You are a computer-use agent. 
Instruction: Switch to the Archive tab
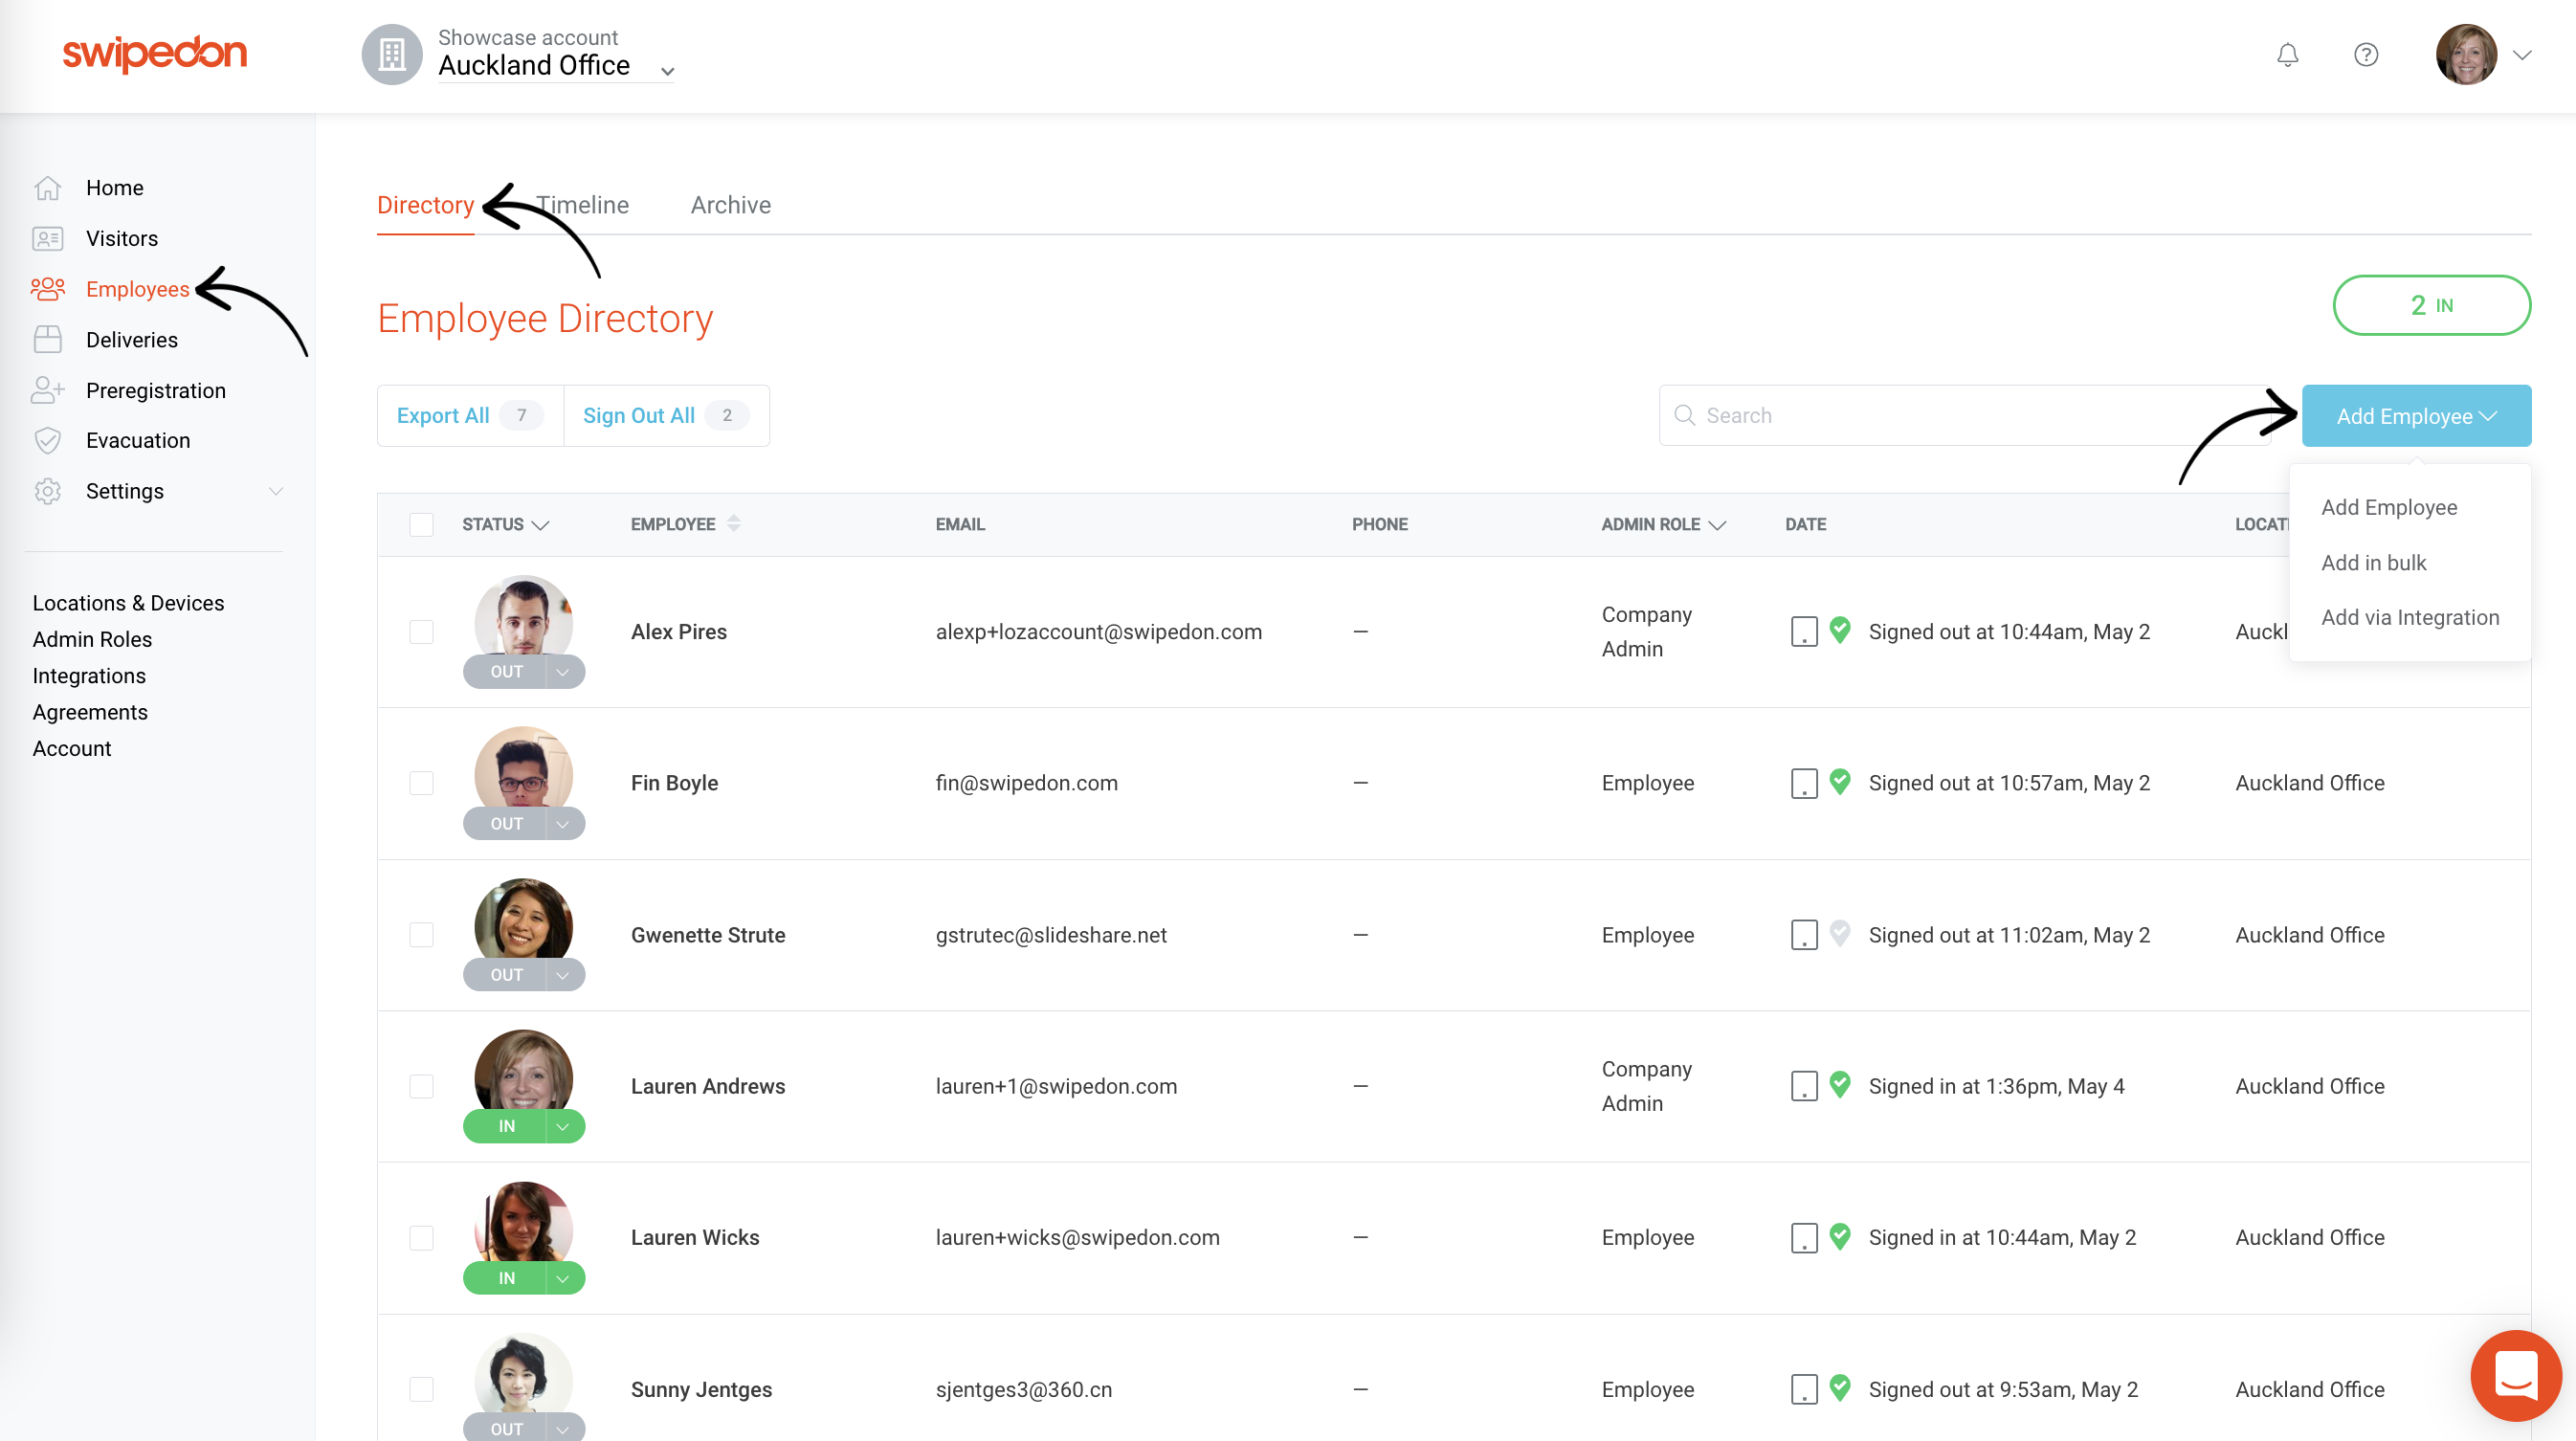[x=731, y=205]
